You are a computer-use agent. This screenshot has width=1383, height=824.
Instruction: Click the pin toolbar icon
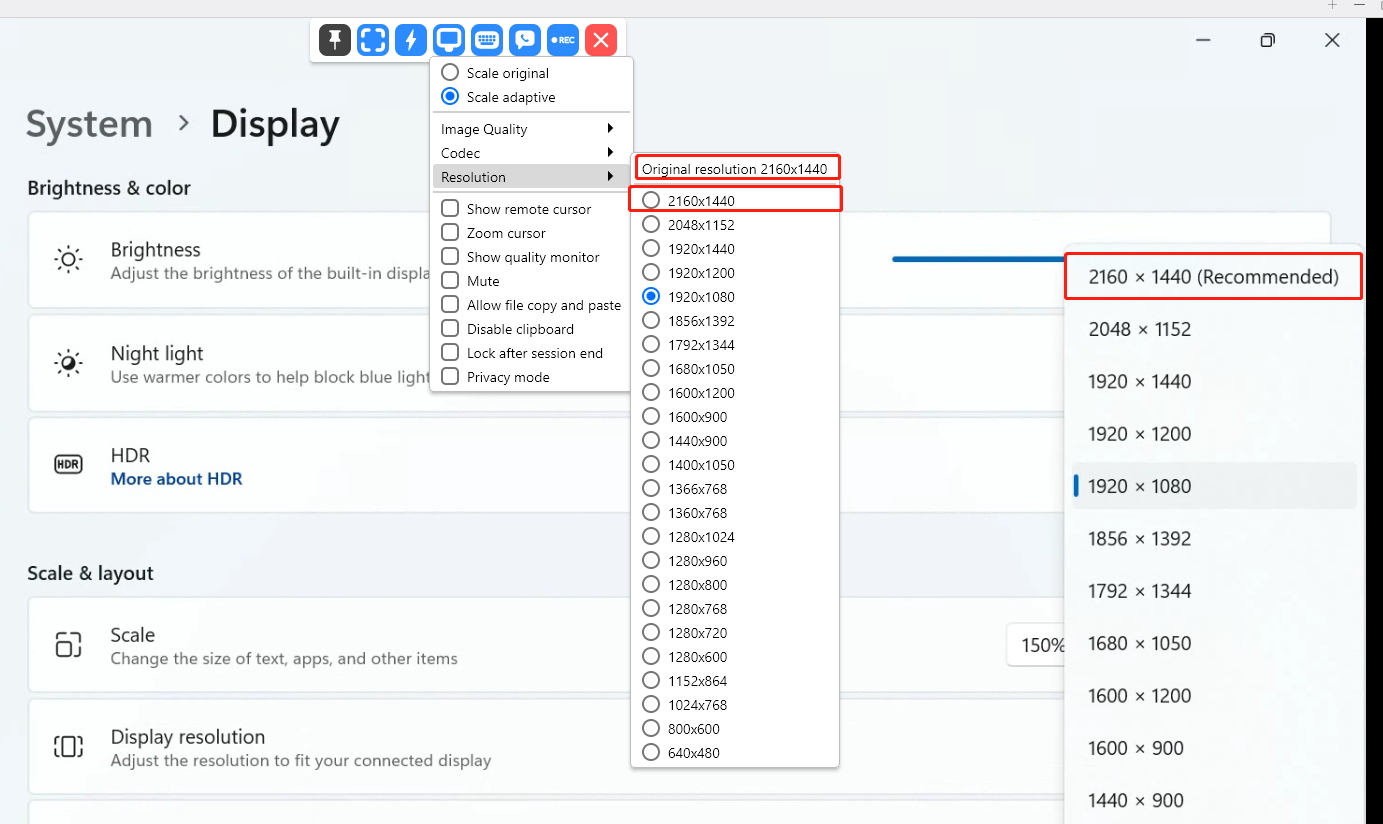(x=334, y=40)
